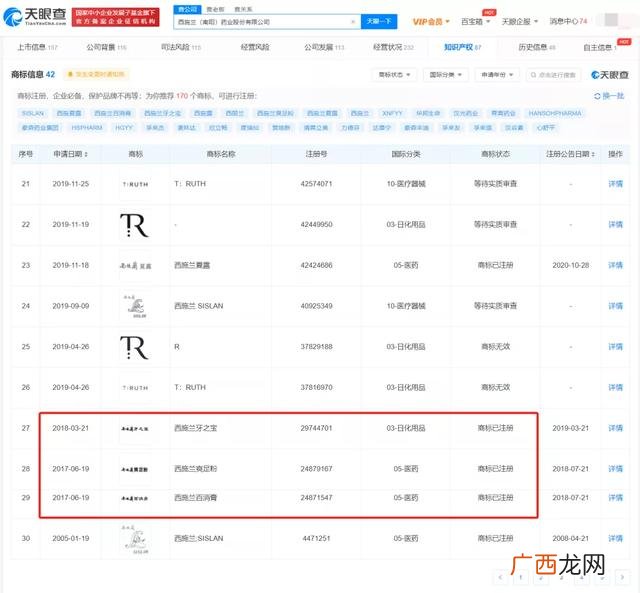The image size is (640, 593).
Task: Sort by 注册公告日期 column arrows
Action: 593,154
